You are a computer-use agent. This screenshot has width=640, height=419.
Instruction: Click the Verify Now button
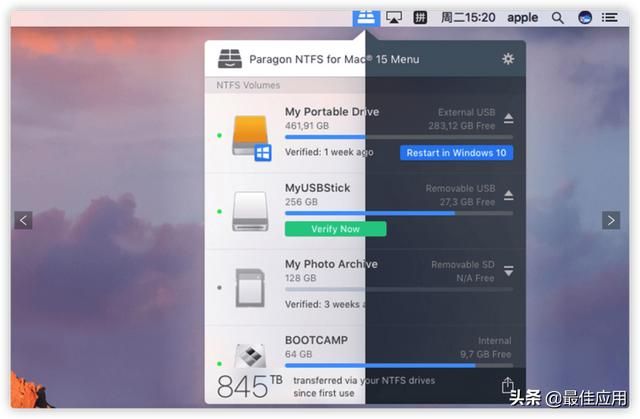point(336,229)
